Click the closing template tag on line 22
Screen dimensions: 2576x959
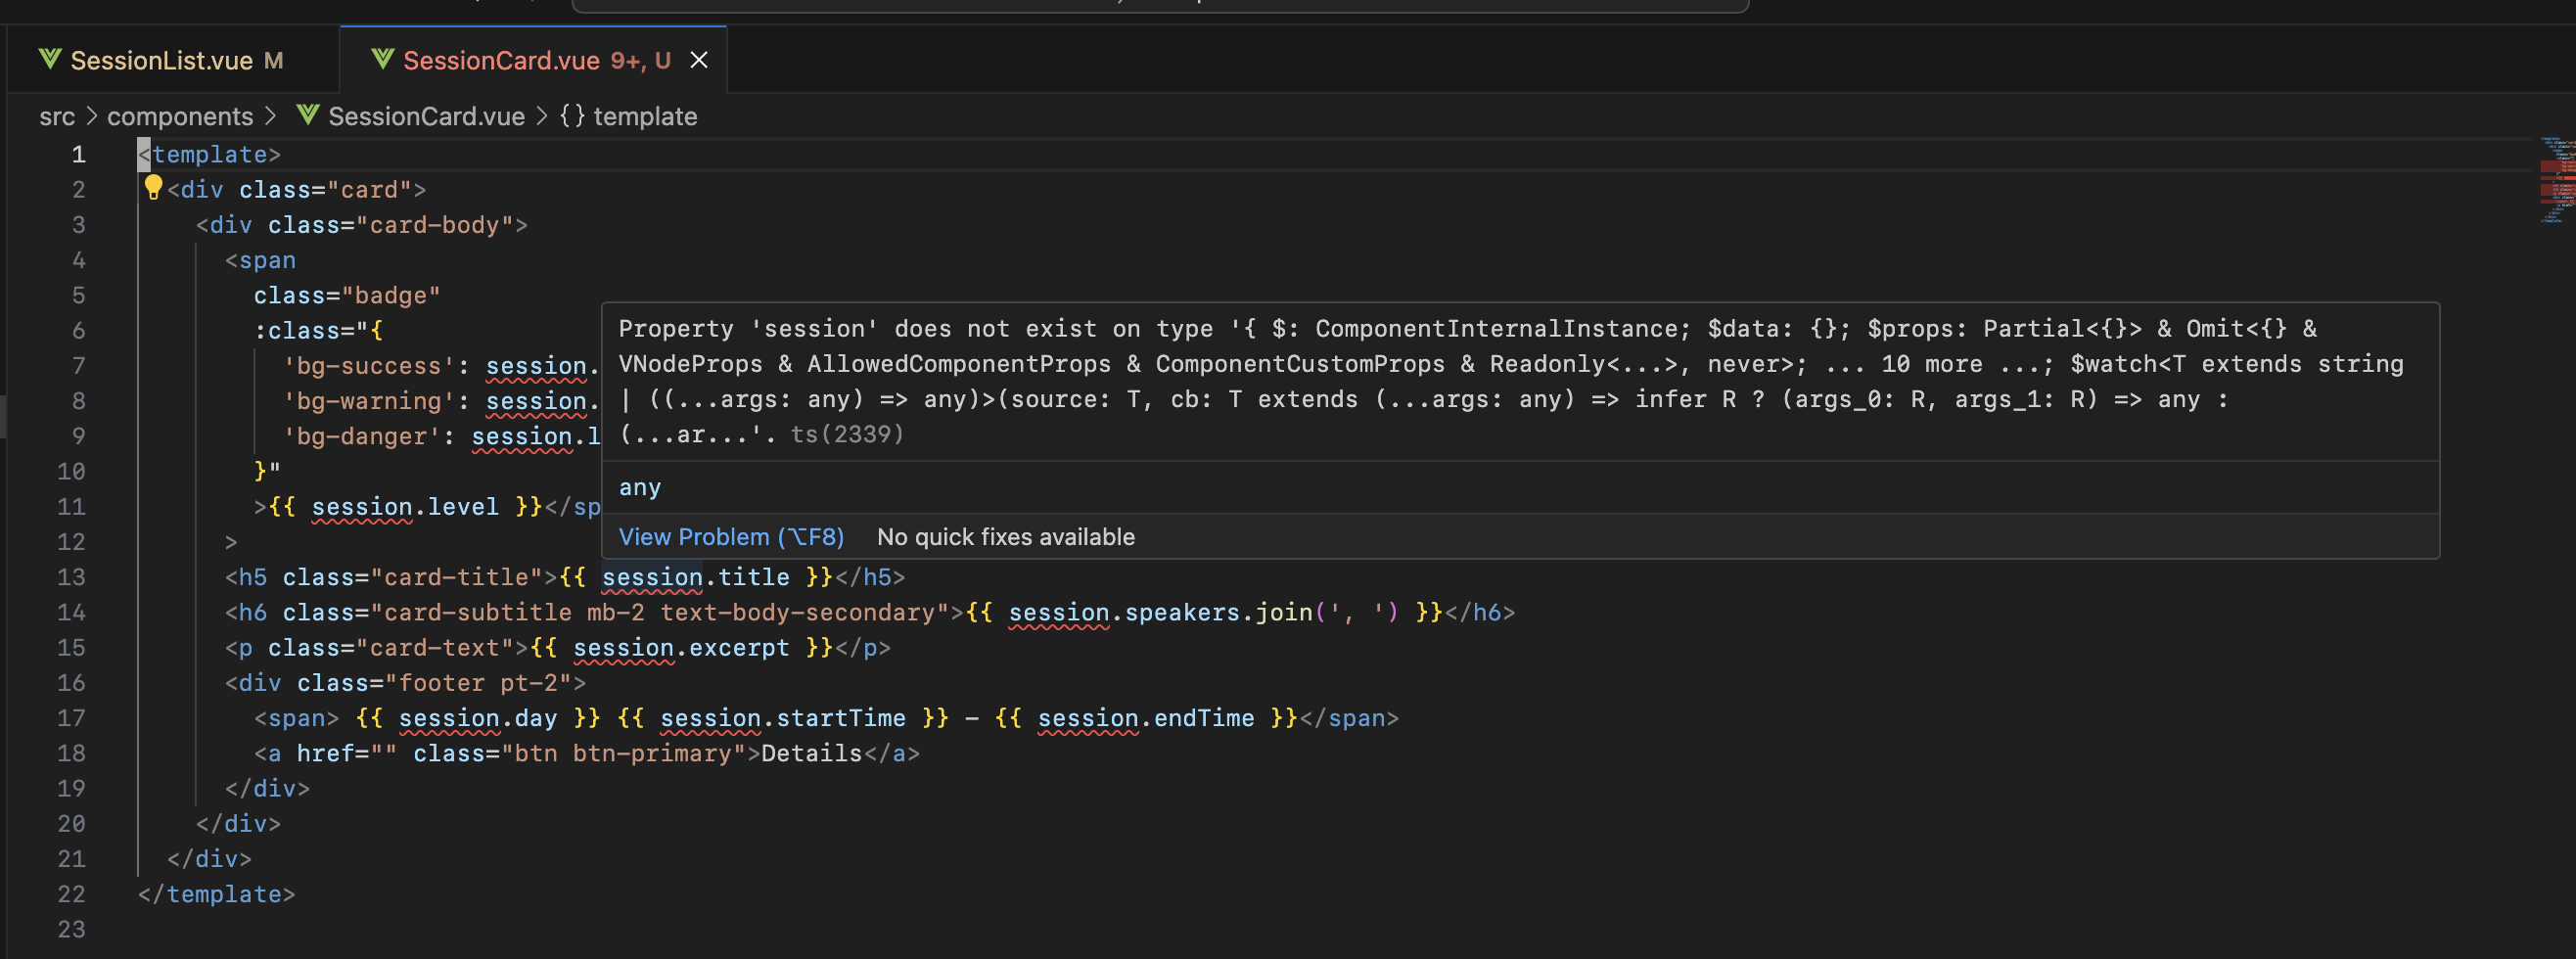point(217,894)
